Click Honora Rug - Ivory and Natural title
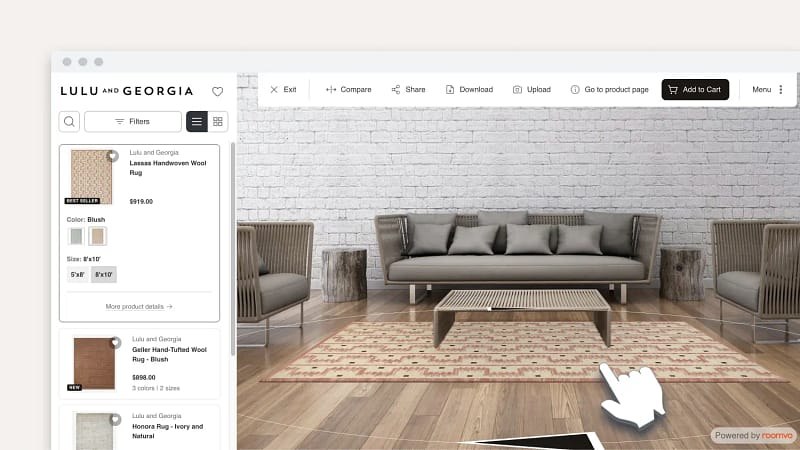The image size is (800, 450). [167, 431]
